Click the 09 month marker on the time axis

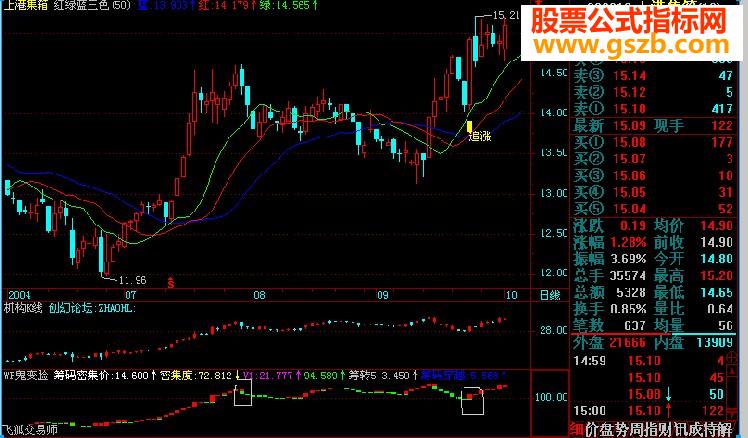tap(383, 295)
